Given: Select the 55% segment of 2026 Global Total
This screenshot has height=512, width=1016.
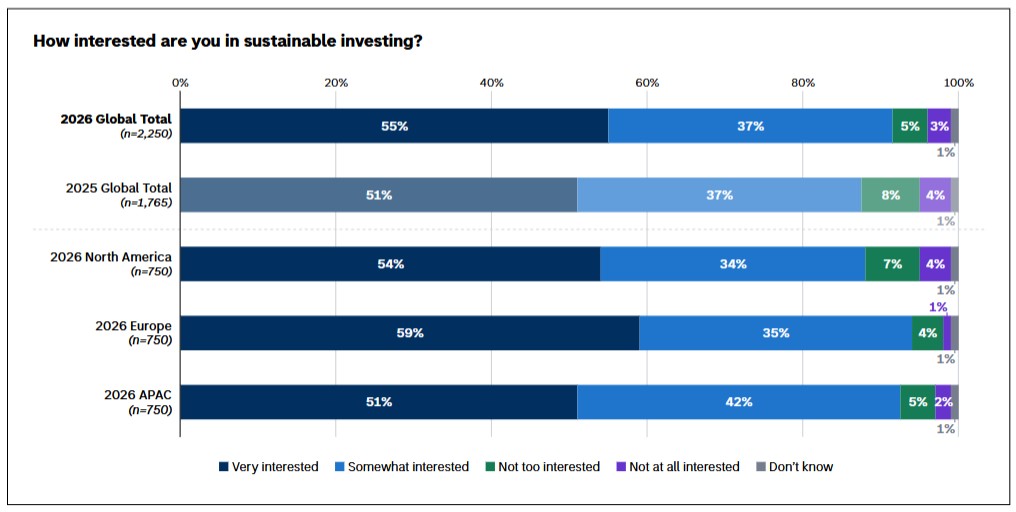Looking at the screenshot, I should pos(394,126).
